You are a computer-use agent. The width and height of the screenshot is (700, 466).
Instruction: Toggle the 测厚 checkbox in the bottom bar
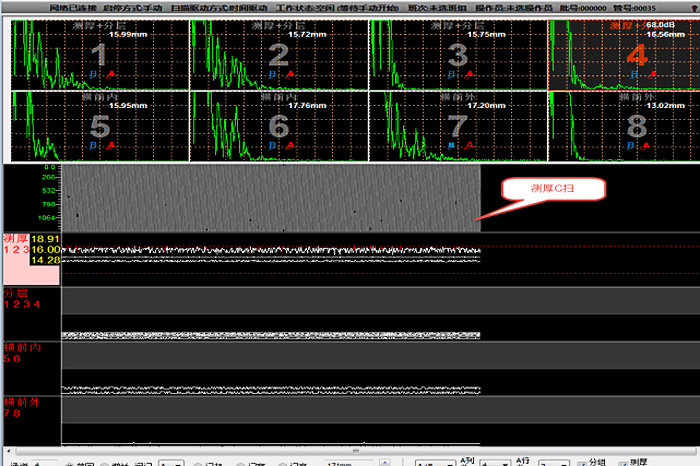click(623, 462)
